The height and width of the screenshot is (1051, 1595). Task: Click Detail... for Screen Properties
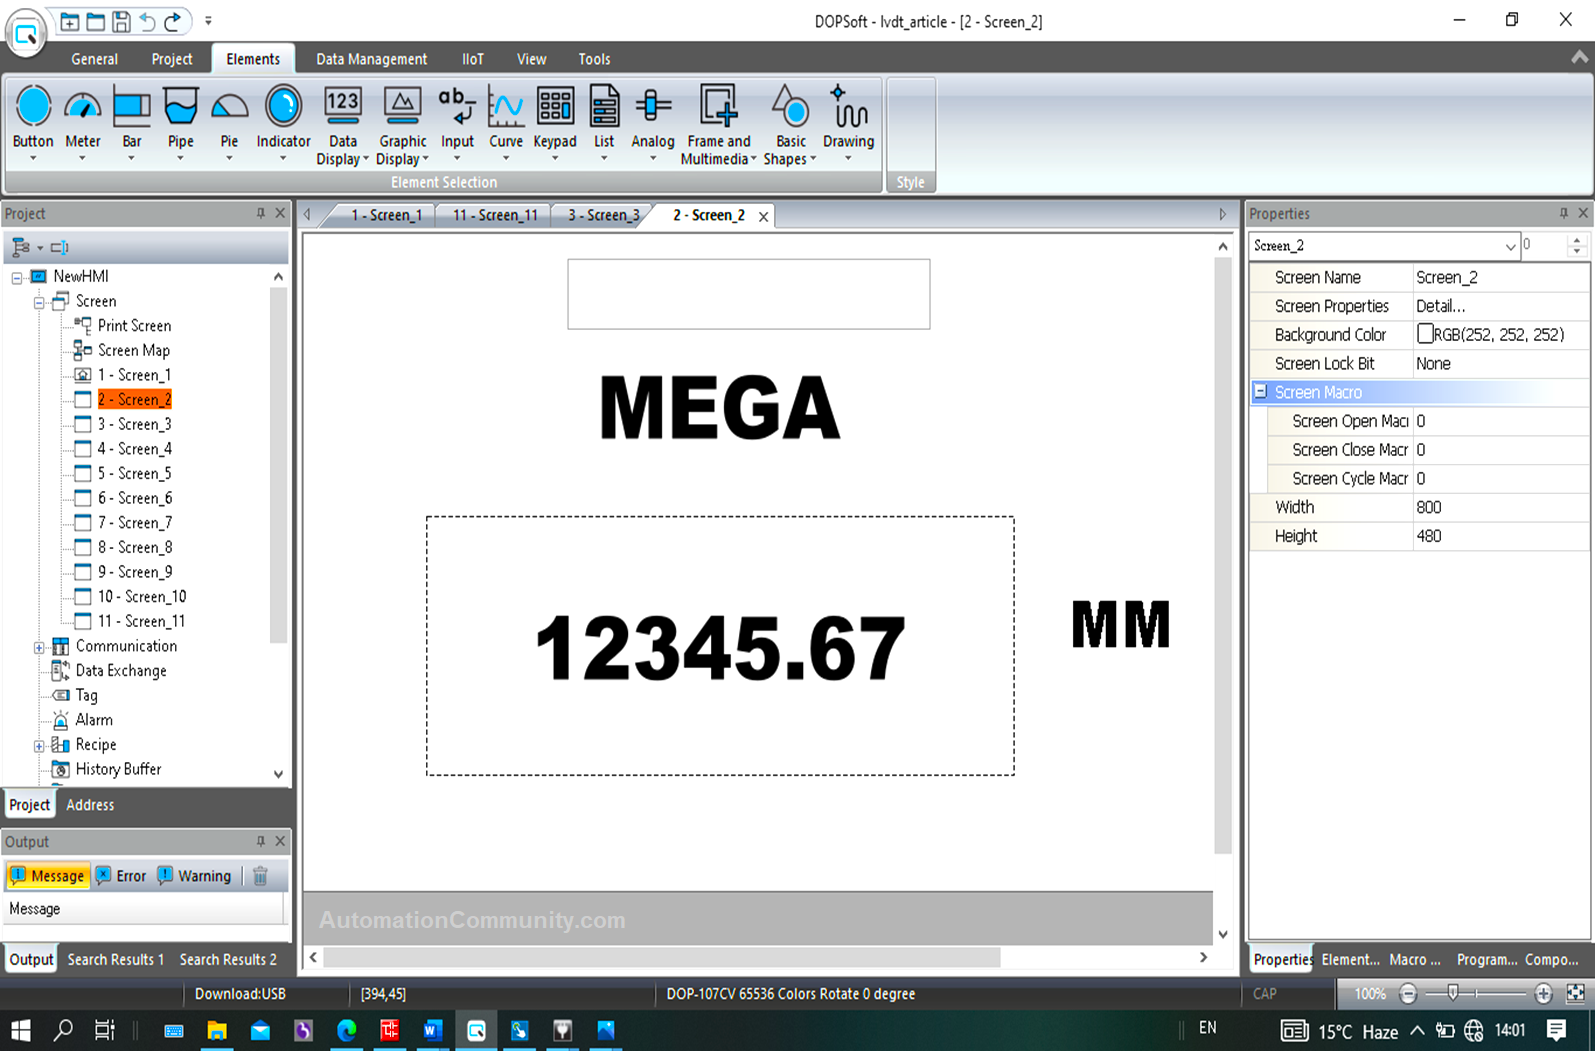click(x=1440, y=306)
